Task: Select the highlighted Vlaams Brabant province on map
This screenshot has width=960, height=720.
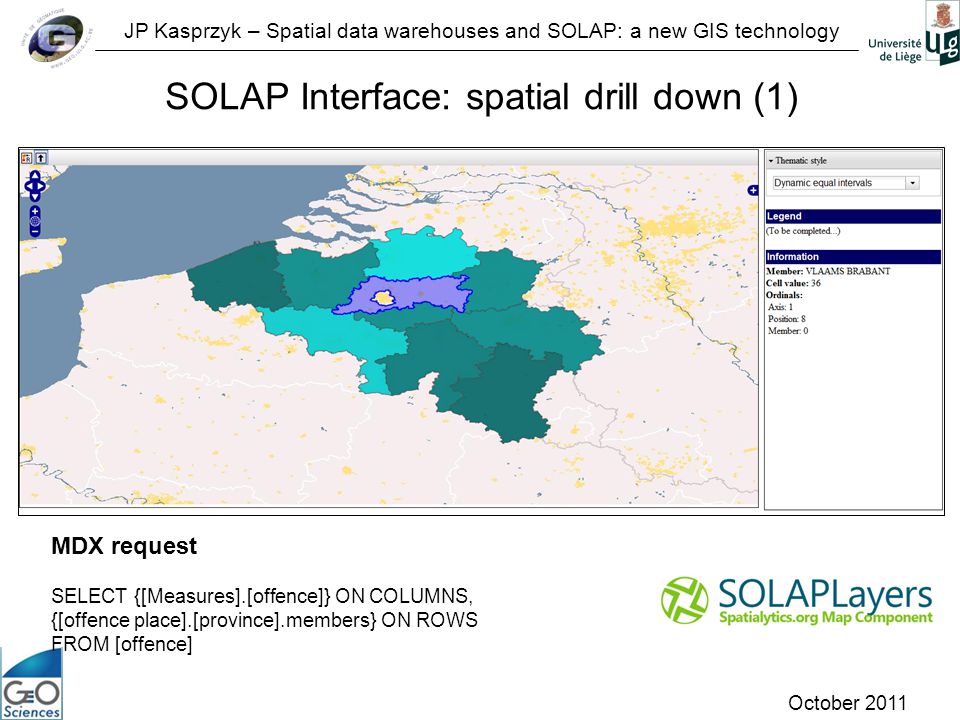Action: (x=429, y=292)
